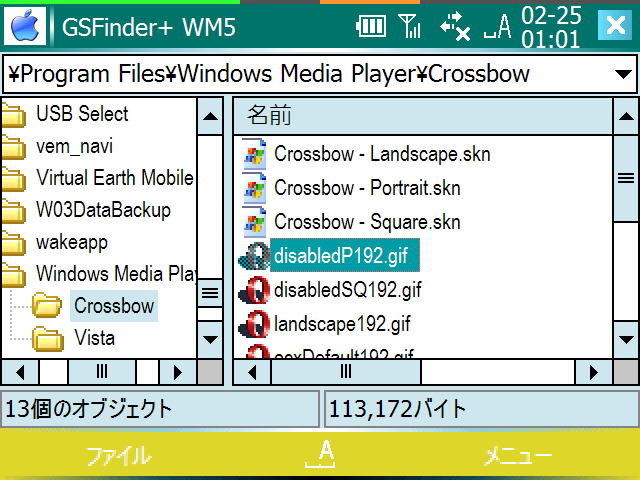Image resolution: width=640 pixels, height=480 pixels.
Task: Click the open Crossbow folder icon
Action: pos(47,305)
